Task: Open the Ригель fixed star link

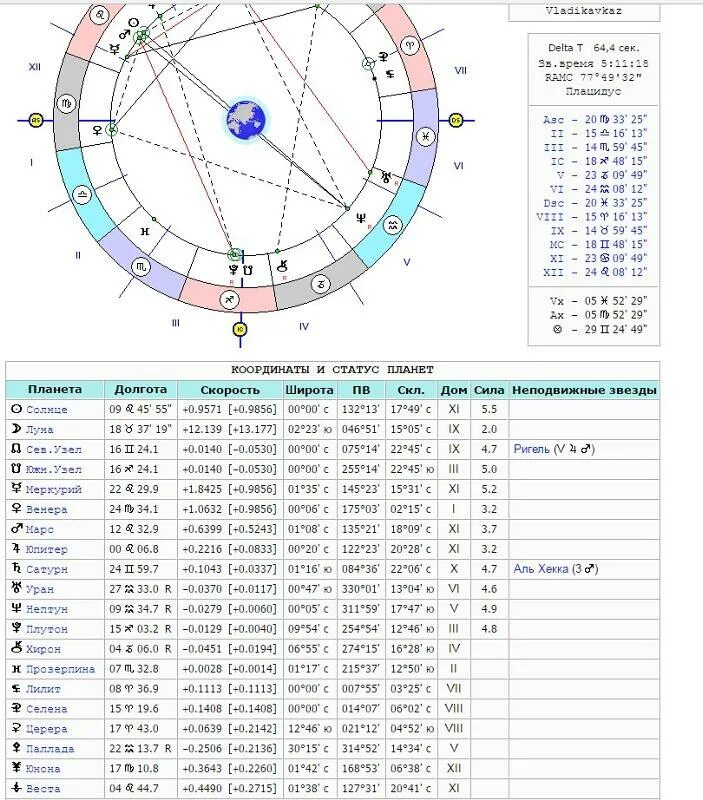Action: pyautogui.click(x=531, y=449)
